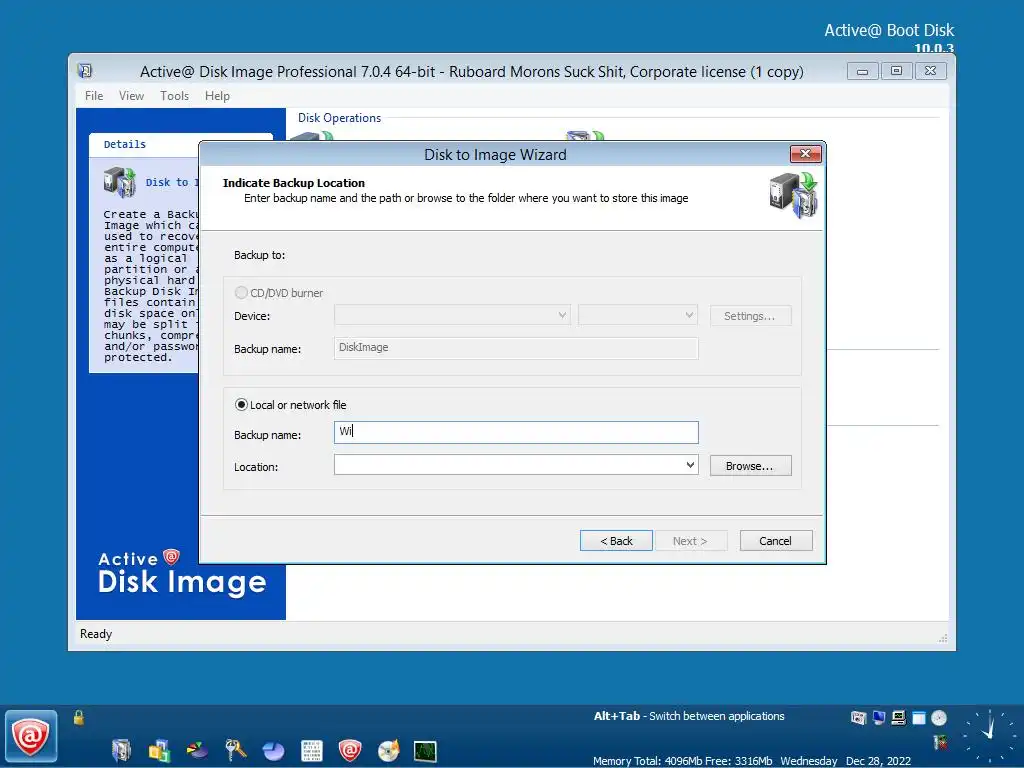Click the Indicate Backup Location heading
Screen dimensions: 1024x768
point(294,183)
